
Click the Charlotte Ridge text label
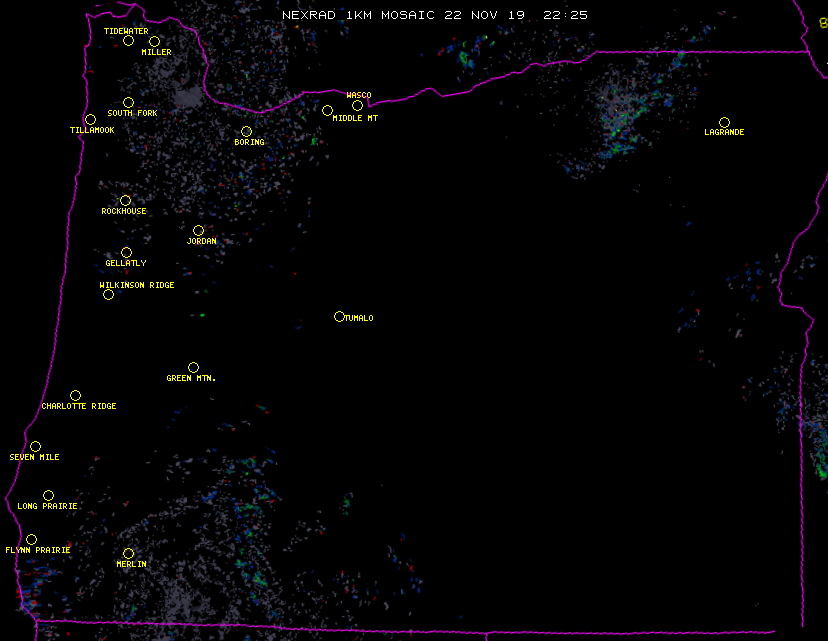pyautogui.click(x=79, y=407)
